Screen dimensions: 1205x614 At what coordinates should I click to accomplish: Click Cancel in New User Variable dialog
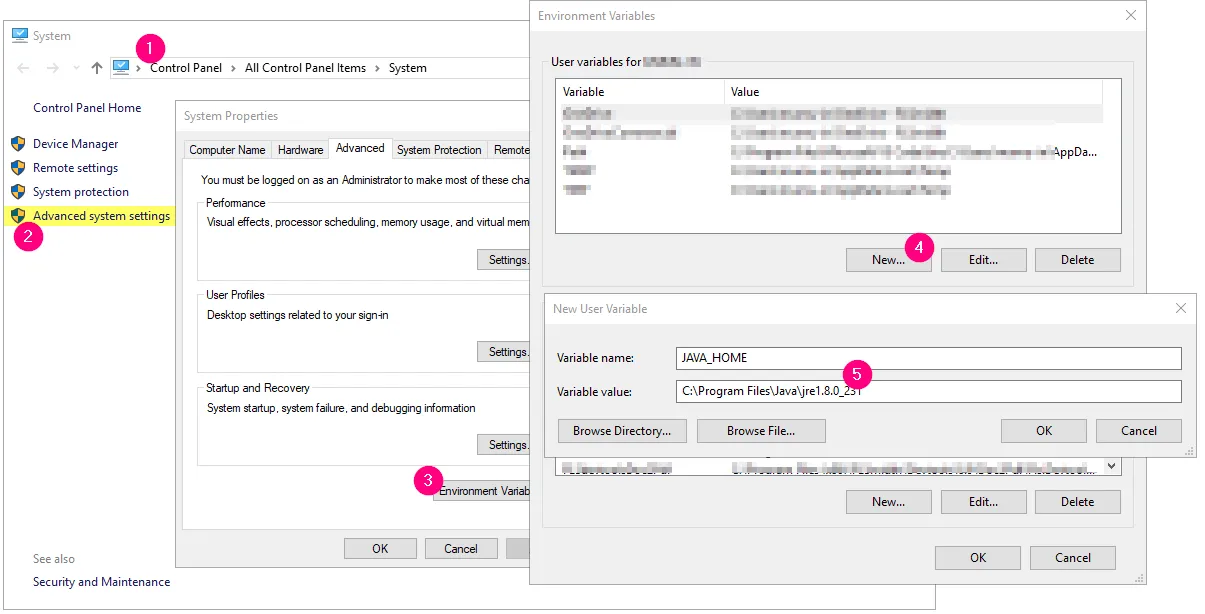[1139, 431]
